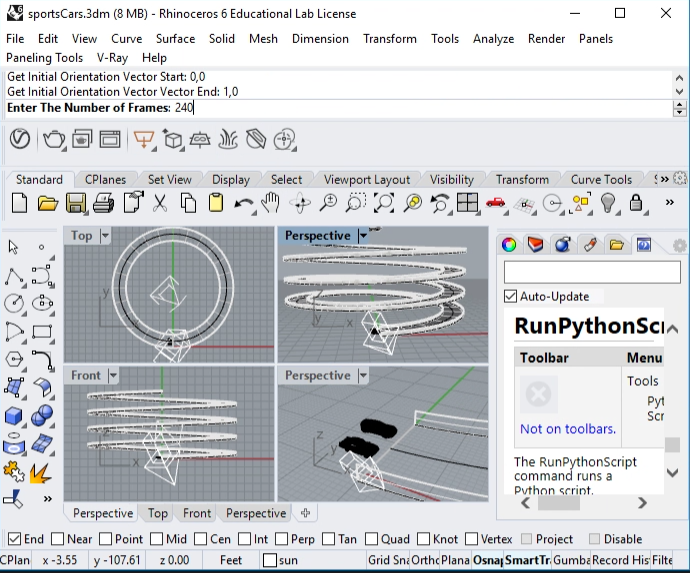Toggle the Osnap status bar button
This screenshot has height=573, width=690.
[488, 560]
